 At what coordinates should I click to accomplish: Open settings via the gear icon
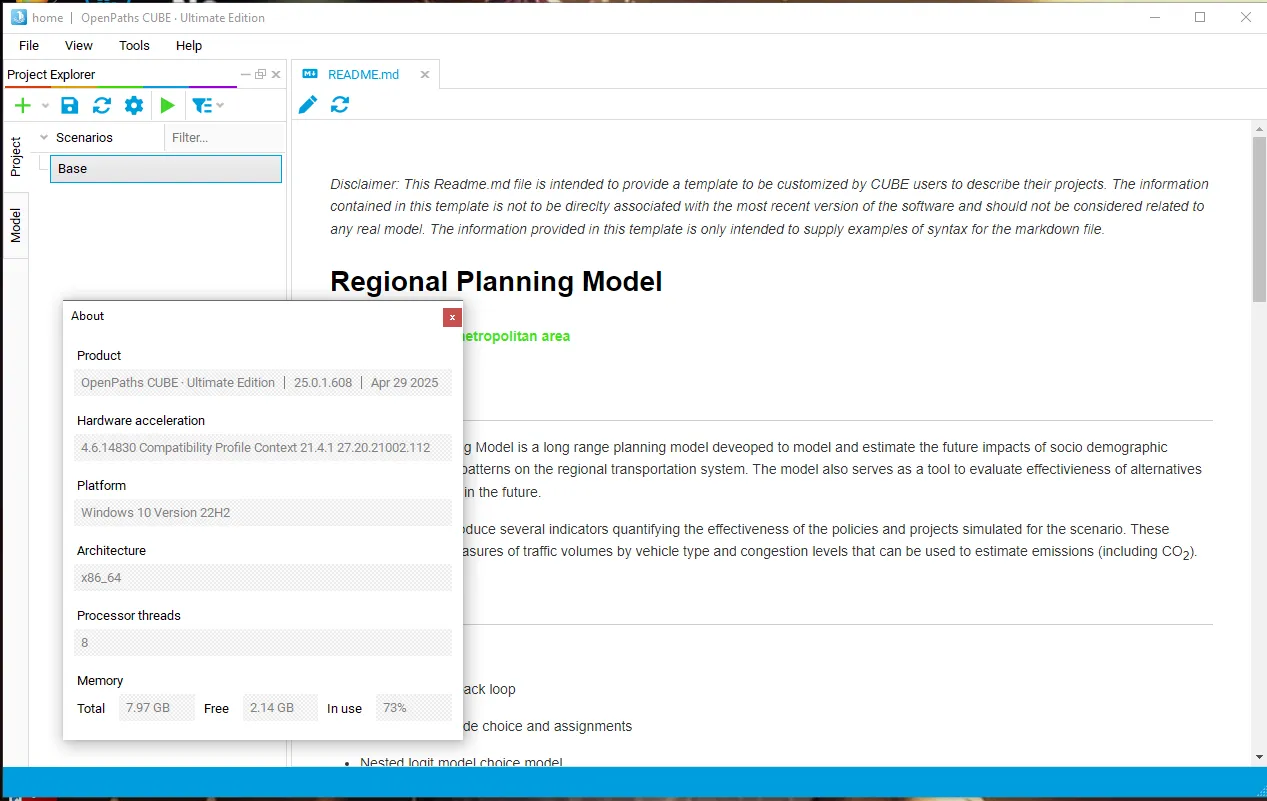tap(134, 106)
